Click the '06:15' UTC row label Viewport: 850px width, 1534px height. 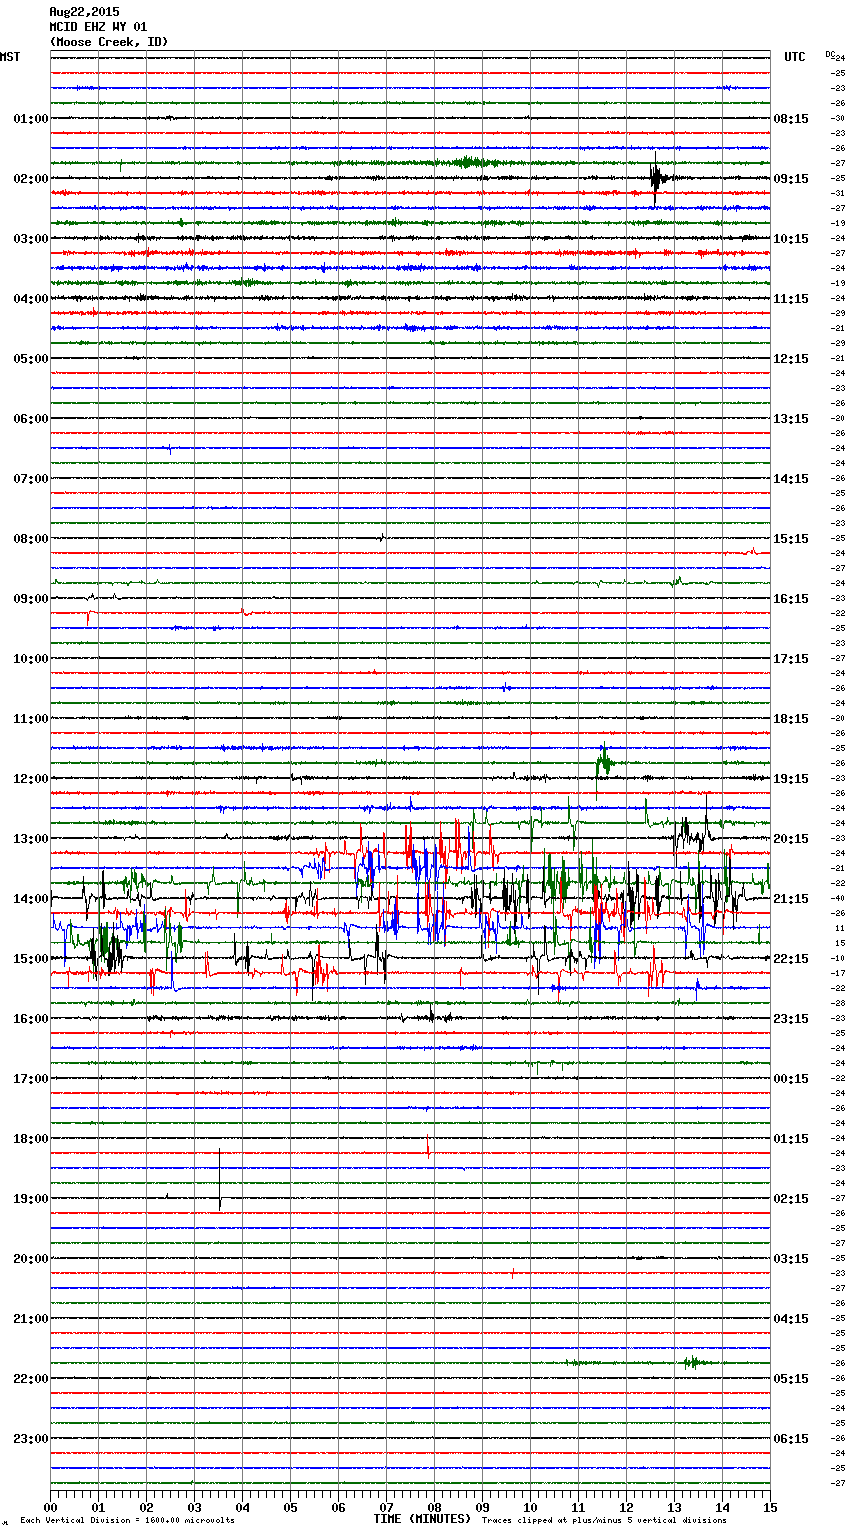click(791, 1439)
